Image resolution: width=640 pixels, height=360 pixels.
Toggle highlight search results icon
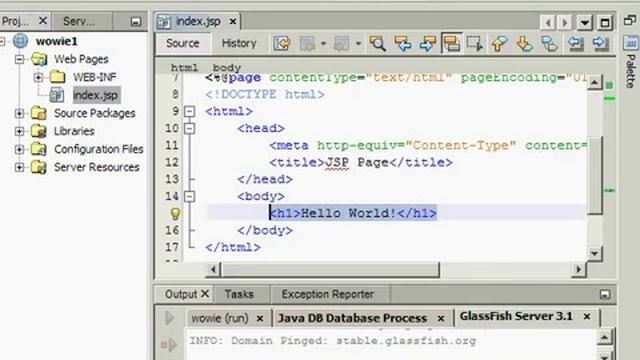pos(451,43)
